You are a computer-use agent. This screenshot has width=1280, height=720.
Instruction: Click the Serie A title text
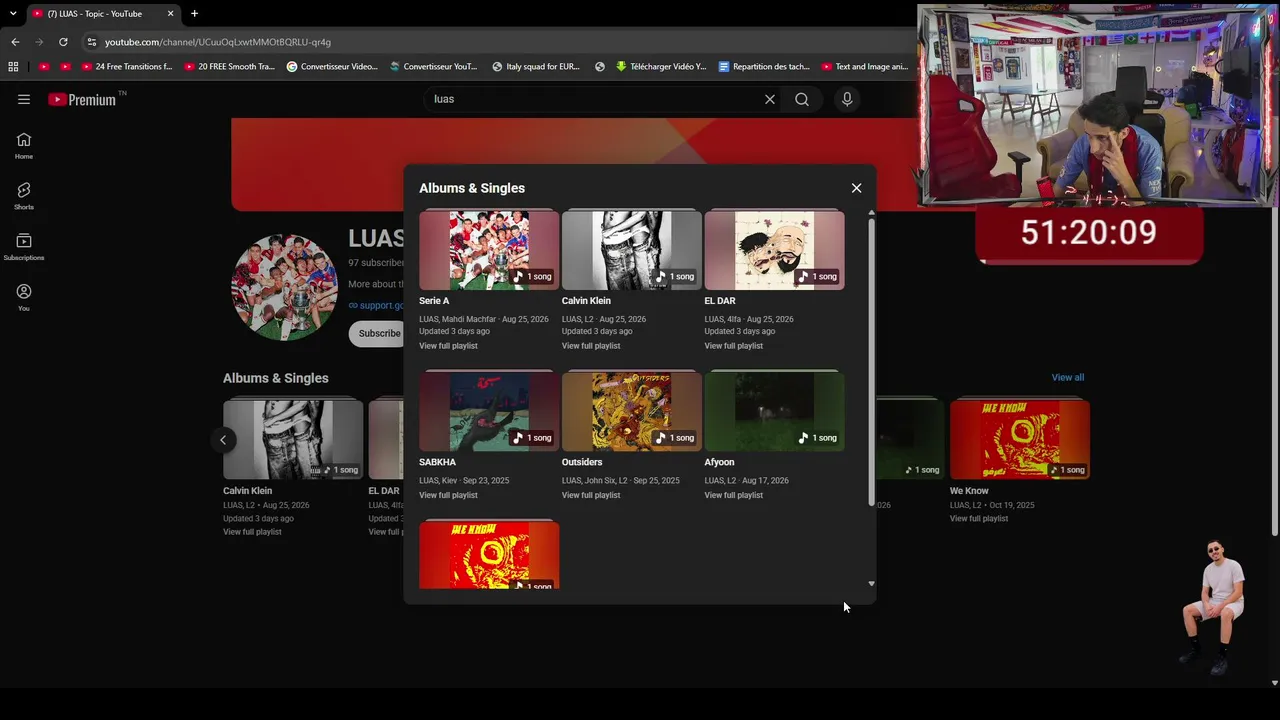434,301
